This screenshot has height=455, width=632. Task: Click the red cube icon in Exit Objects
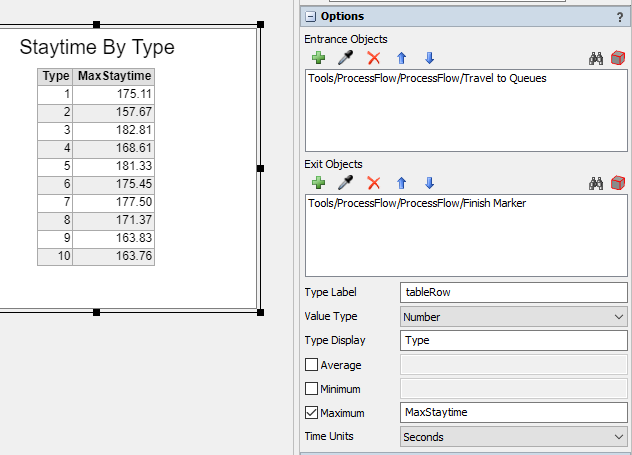click(618, 183)
